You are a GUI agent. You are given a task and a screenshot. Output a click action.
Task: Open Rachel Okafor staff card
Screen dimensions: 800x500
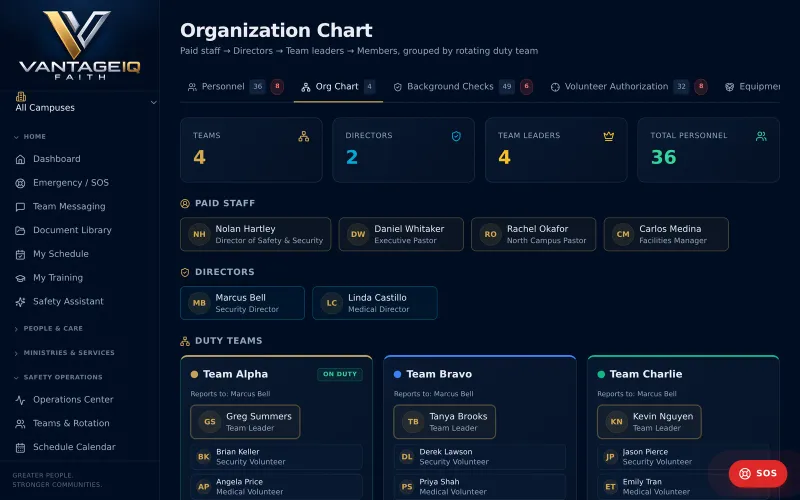(x=534, y=234)
